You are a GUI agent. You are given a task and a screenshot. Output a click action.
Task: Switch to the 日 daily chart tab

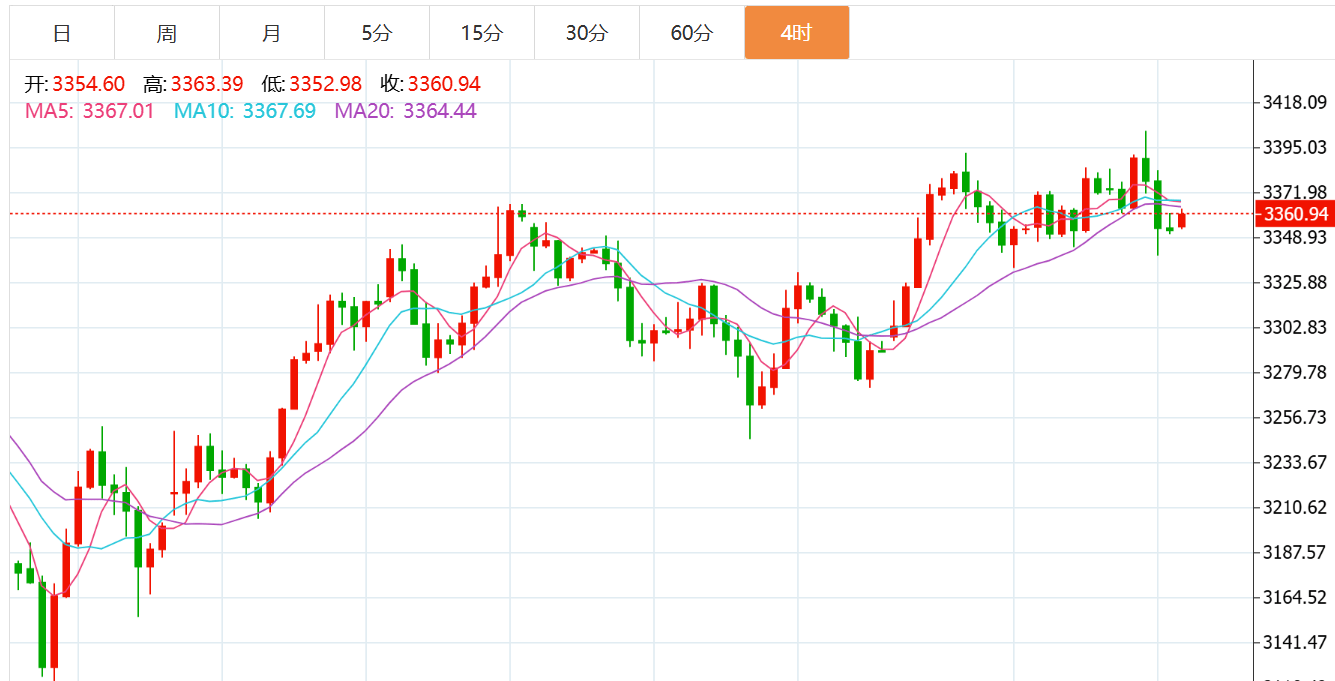62,33
